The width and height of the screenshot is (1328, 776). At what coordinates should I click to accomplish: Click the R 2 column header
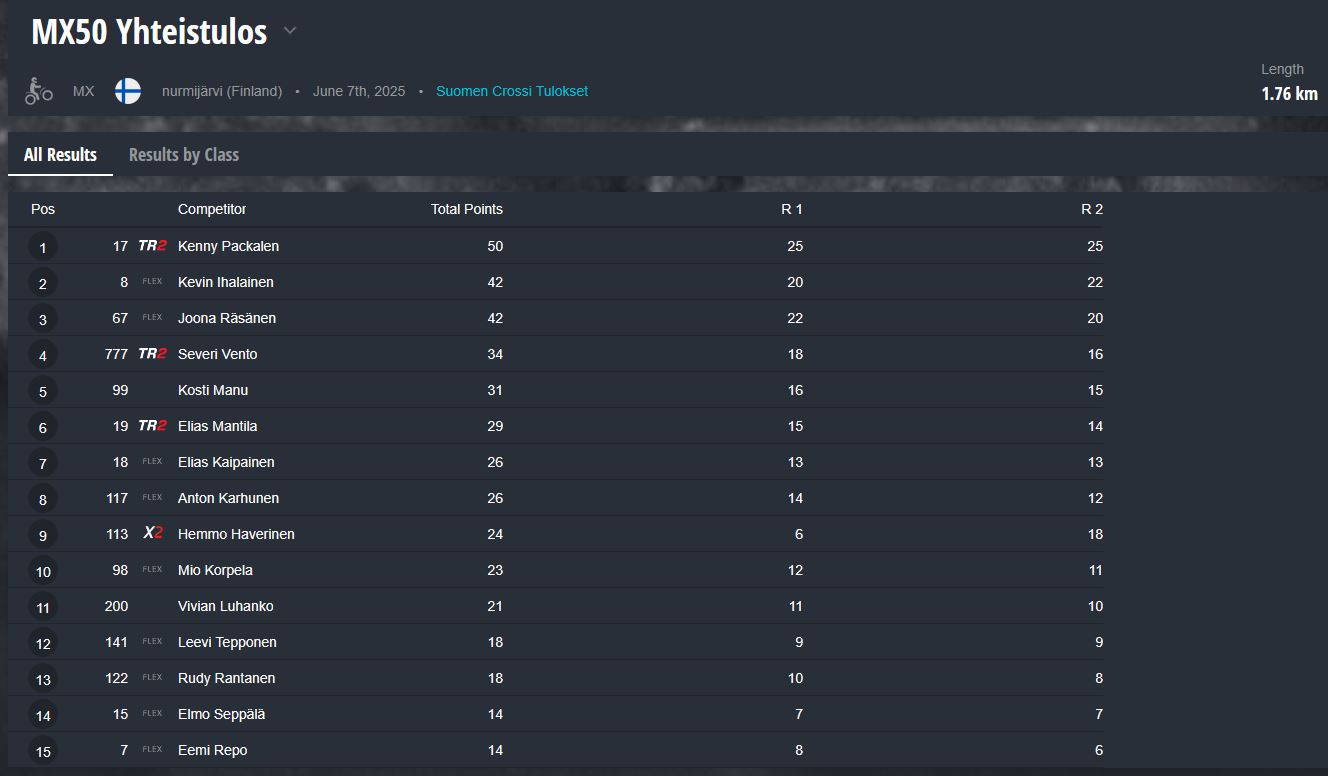[1092, 209]
